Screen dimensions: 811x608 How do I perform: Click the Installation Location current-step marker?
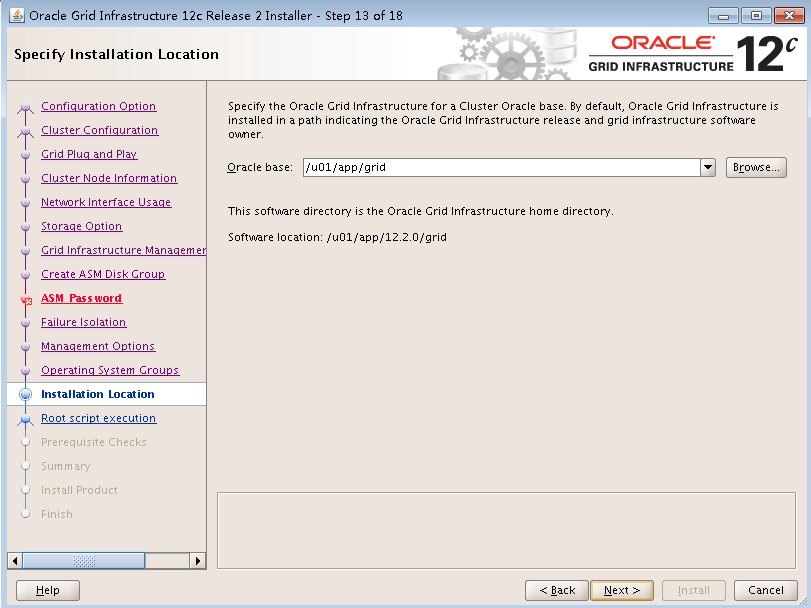25,394
